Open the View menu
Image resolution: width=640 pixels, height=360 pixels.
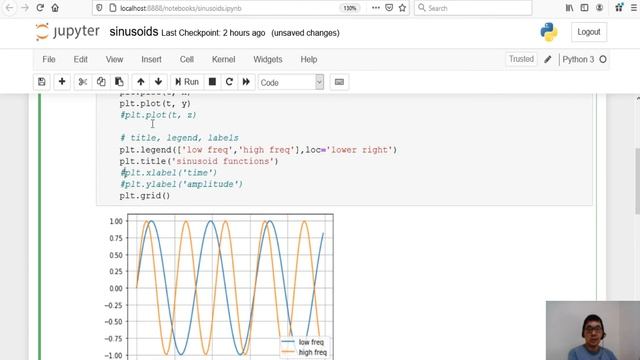114,60
